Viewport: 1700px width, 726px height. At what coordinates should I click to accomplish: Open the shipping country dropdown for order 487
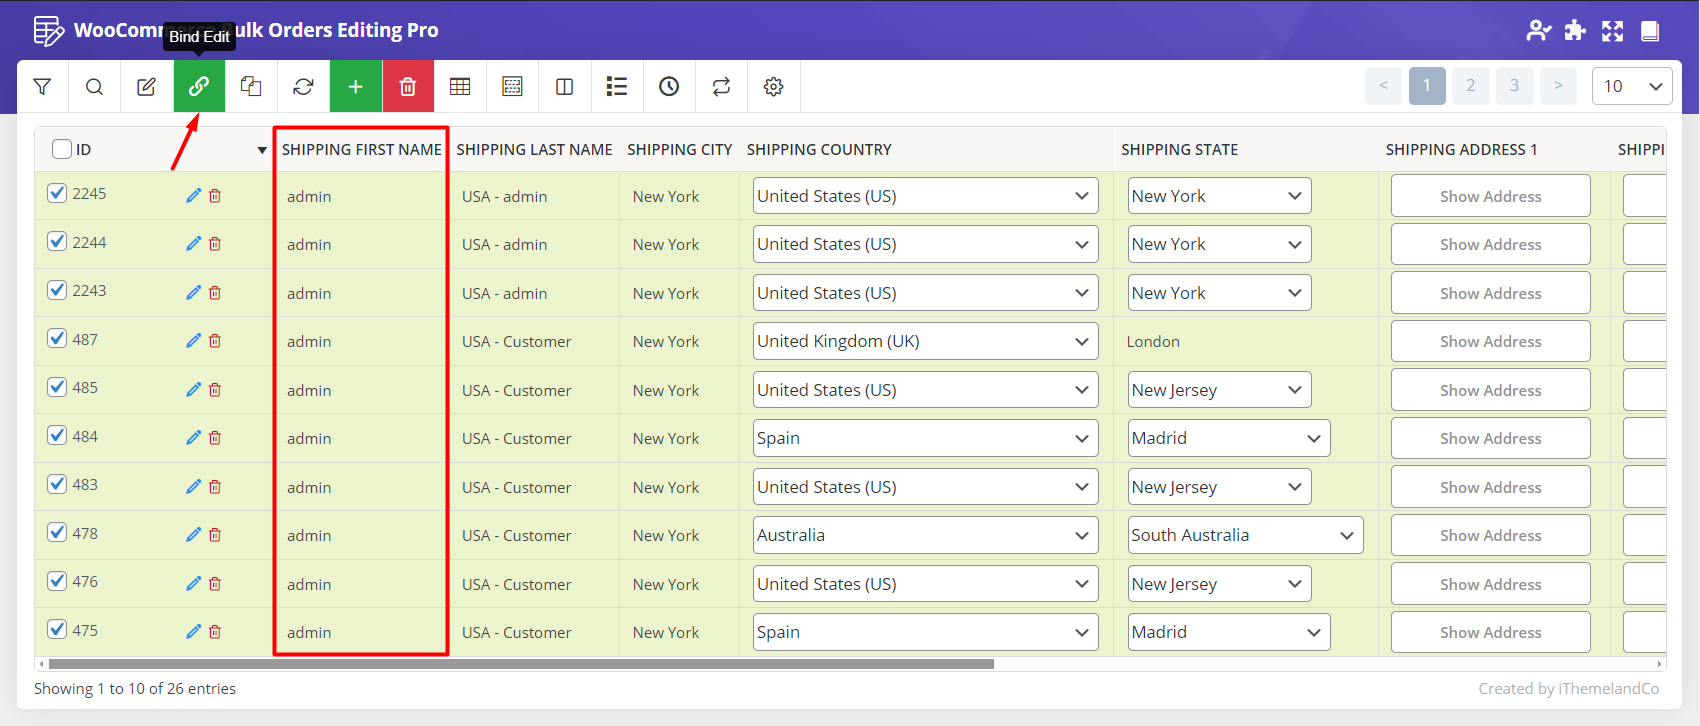click(924, 341)
